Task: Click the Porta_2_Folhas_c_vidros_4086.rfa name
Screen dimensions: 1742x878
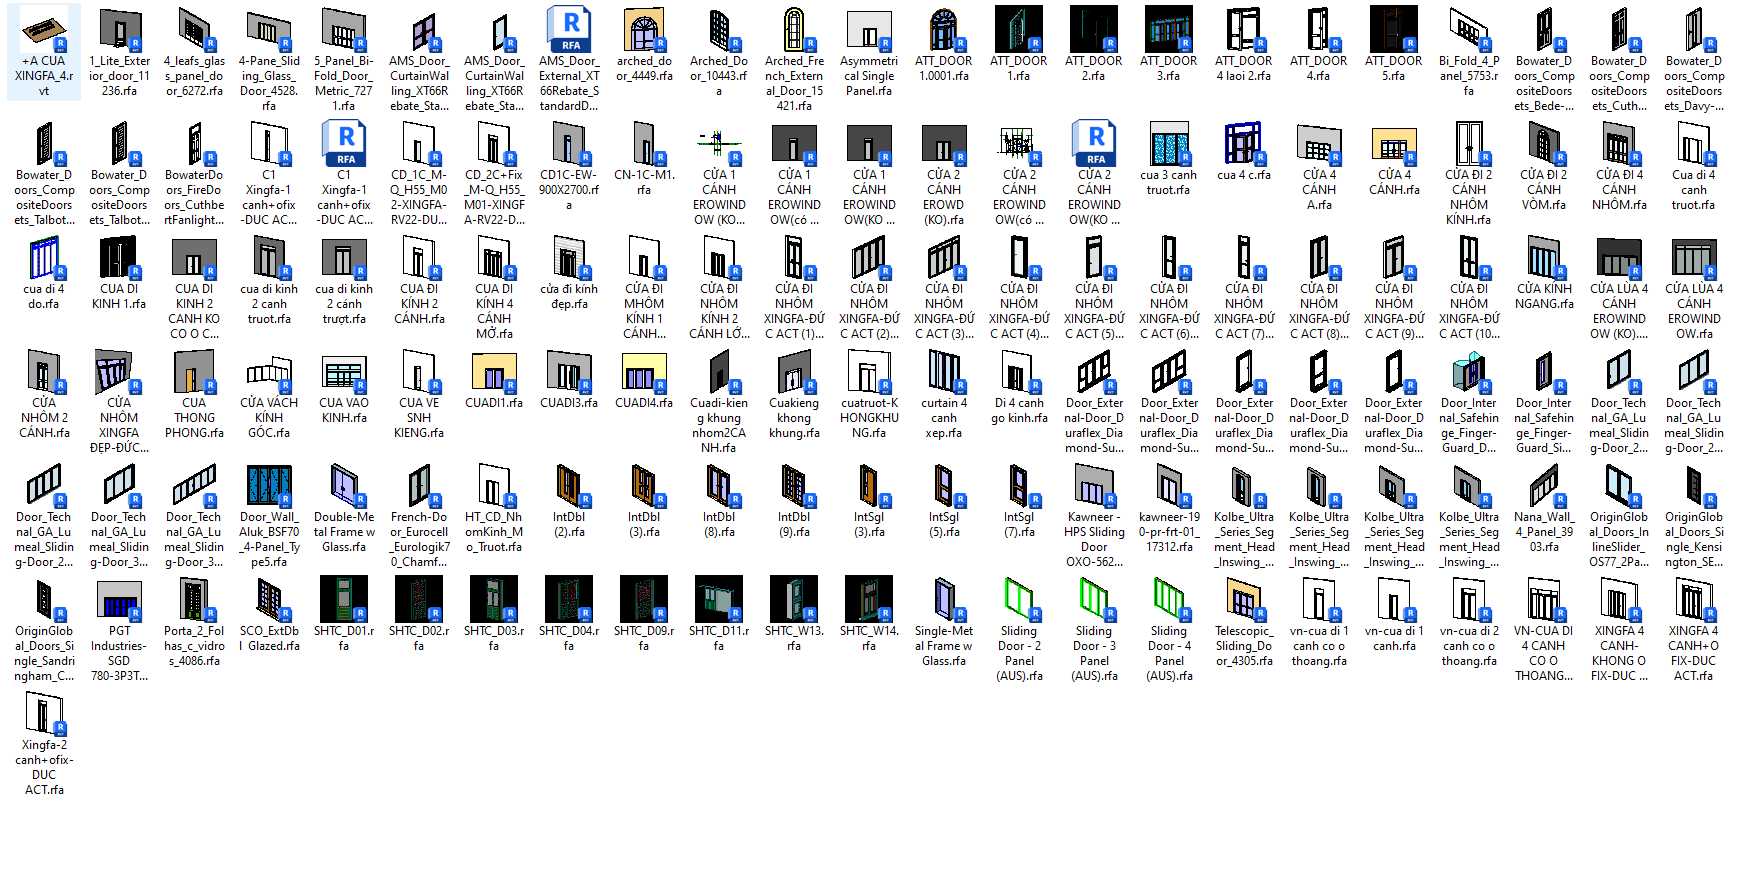Action: pyautogui.click(x=194, y=646)
